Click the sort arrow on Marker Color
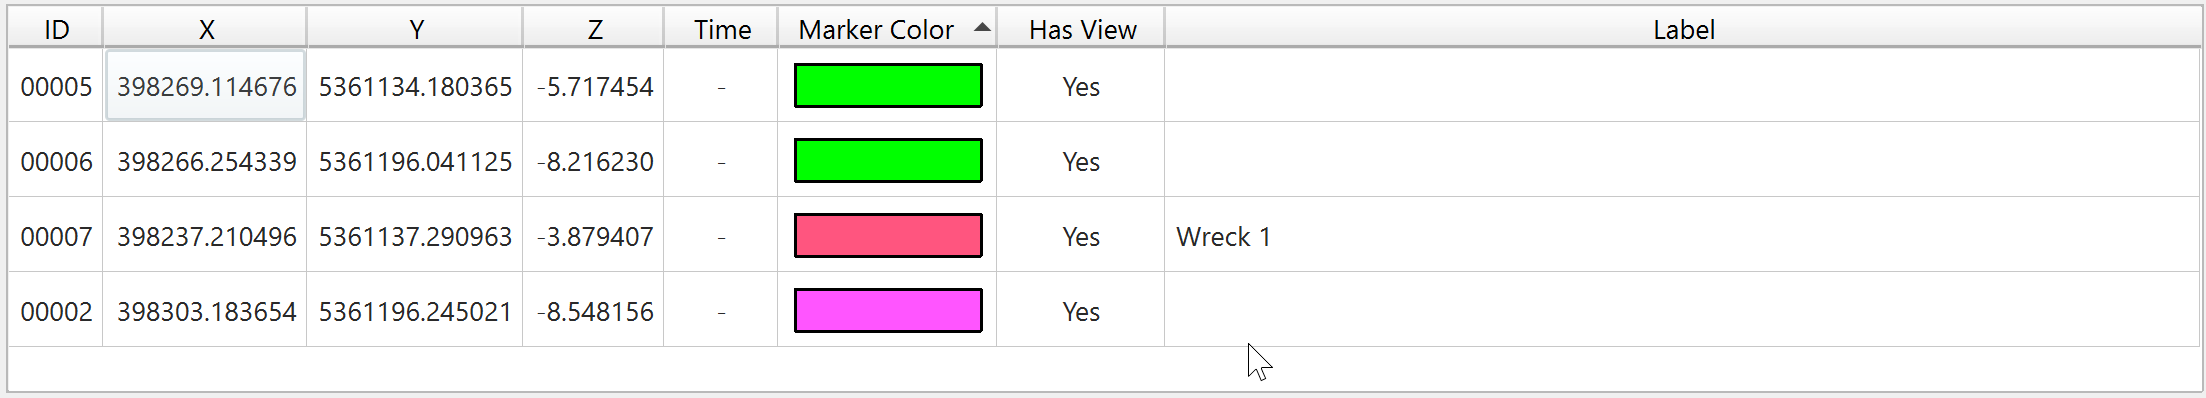 982,27
